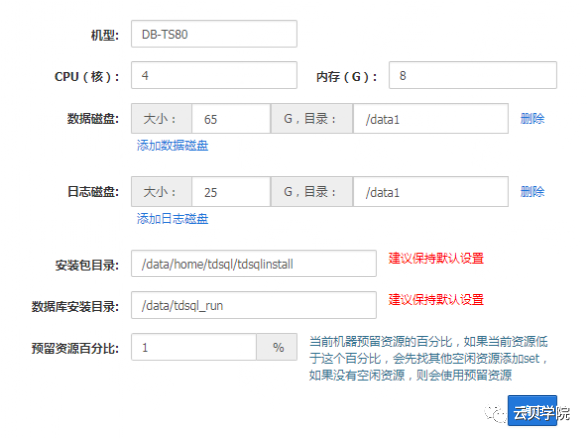Click the 预留资源百分比 input field

(194, 347)
